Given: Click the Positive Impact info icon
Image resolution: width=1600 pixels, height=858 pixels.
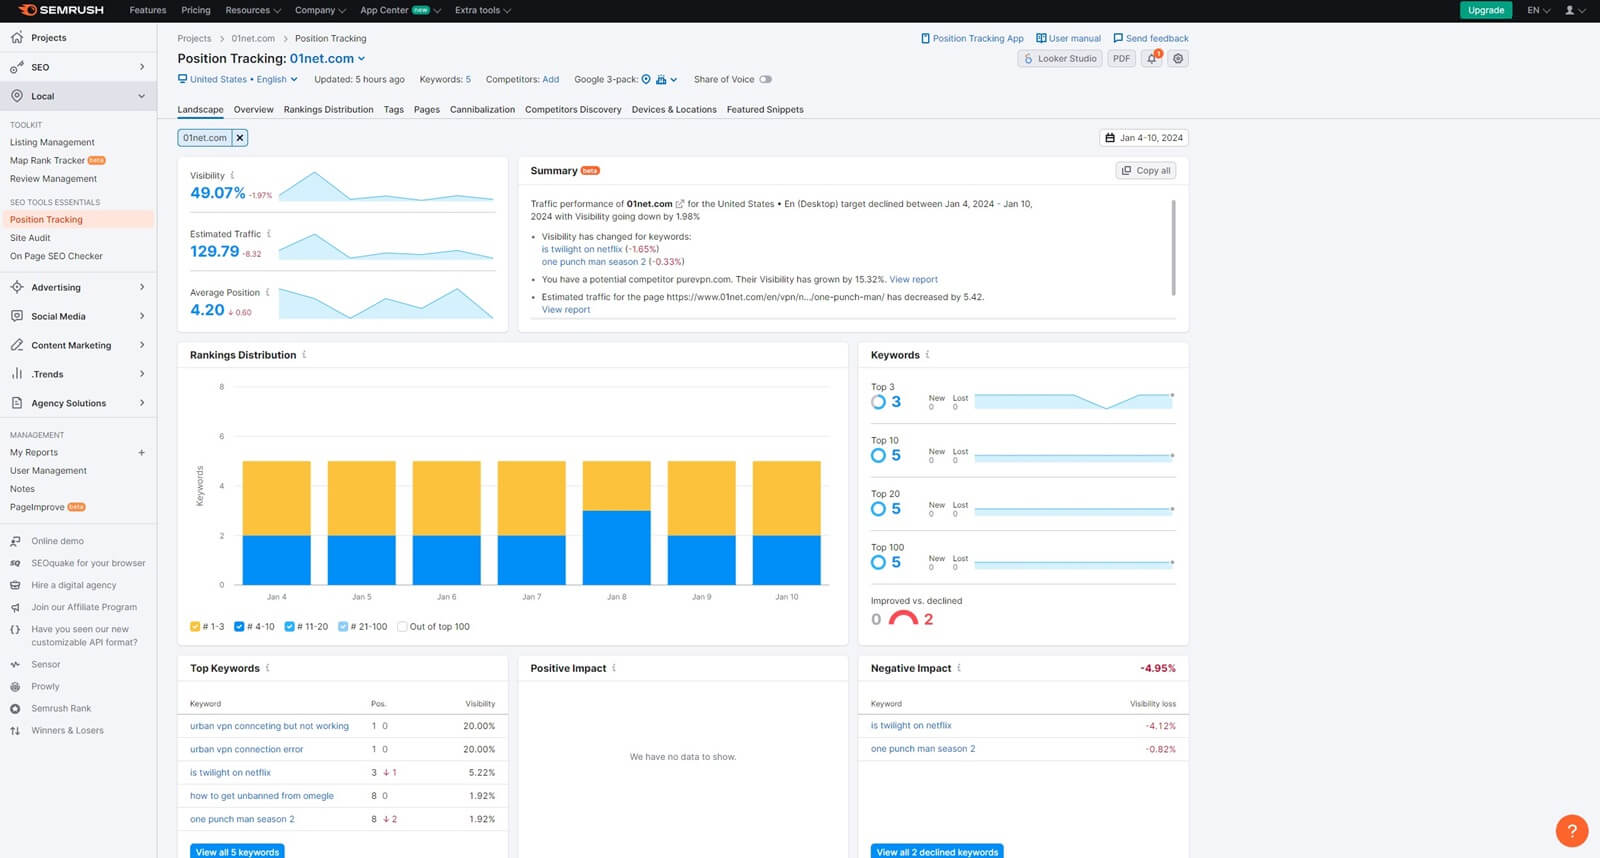Looking at the screenshot, I should click(x=614, y=668).
